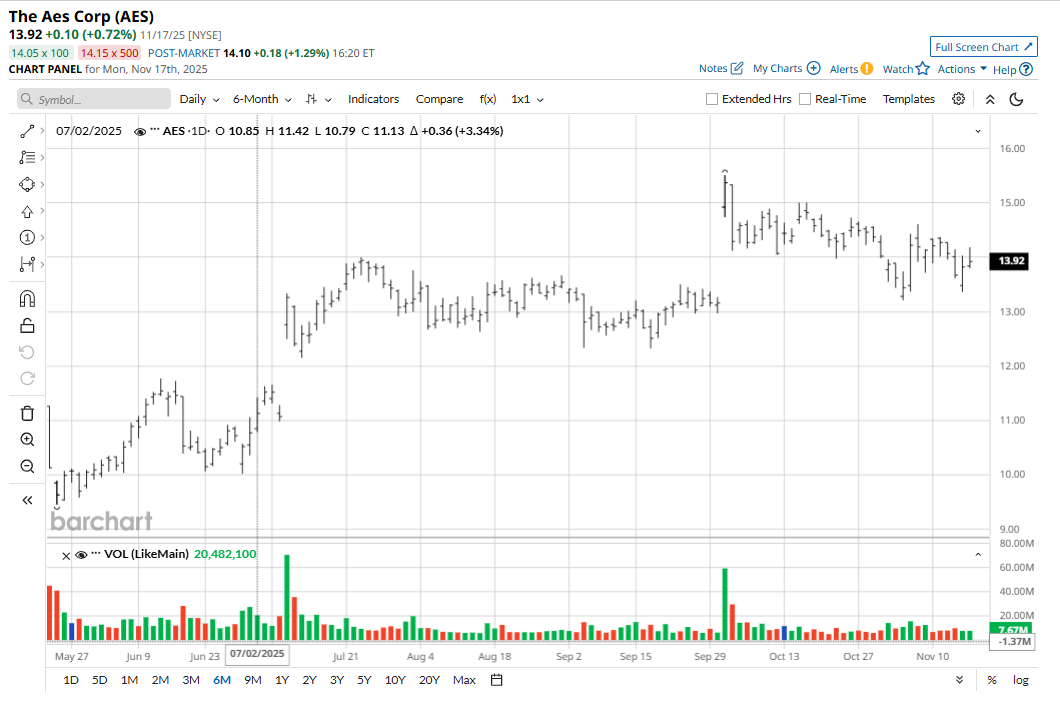The image size is (1060, 707).
Task: Select the 1Y time range
Action: point(282,680)
